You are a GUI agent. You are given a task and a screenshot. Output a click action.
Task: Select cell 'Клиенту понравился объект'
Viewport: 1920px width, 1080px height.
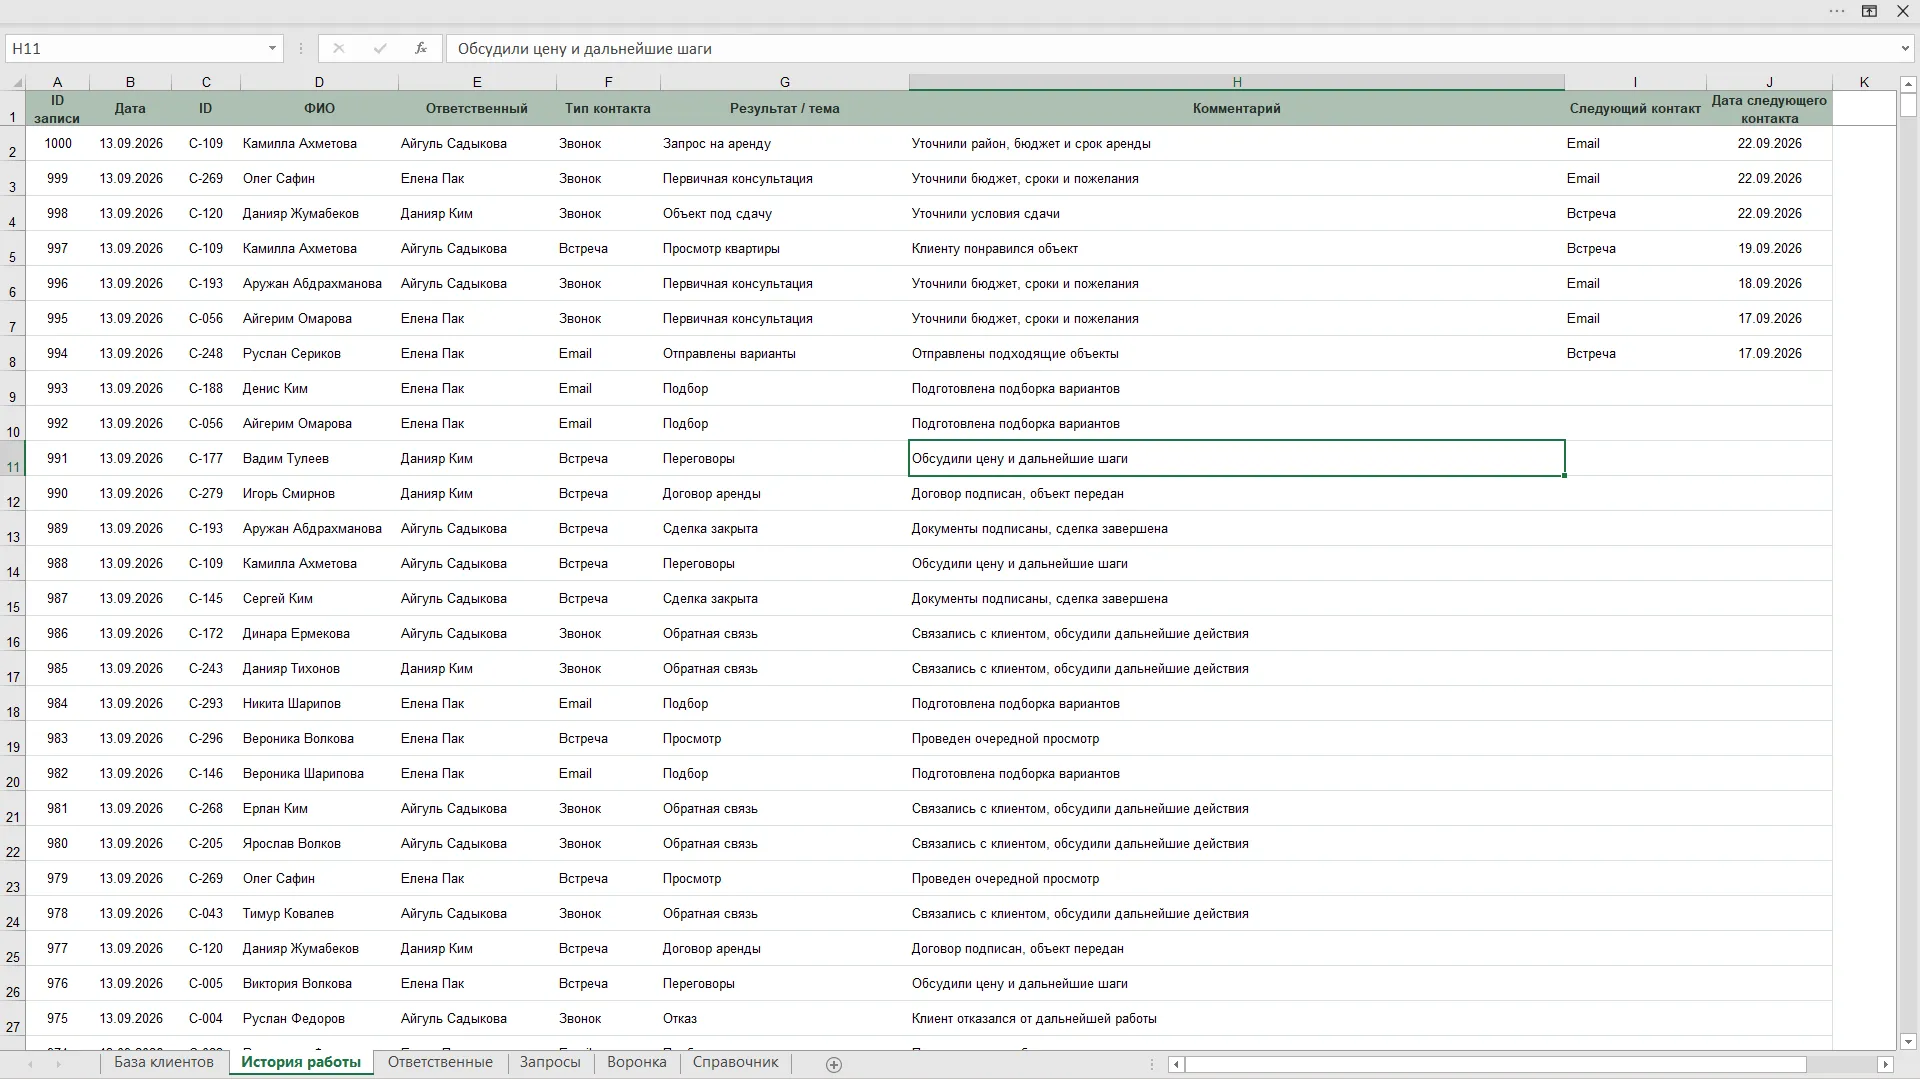coord(1237,248)
